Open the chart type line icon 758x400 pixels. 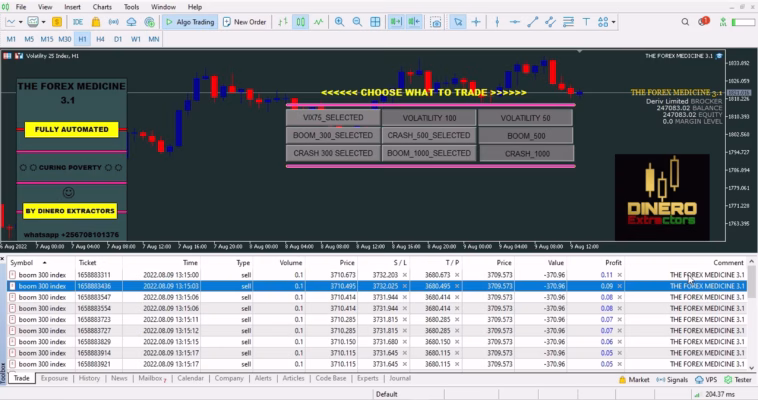(11, 22)
